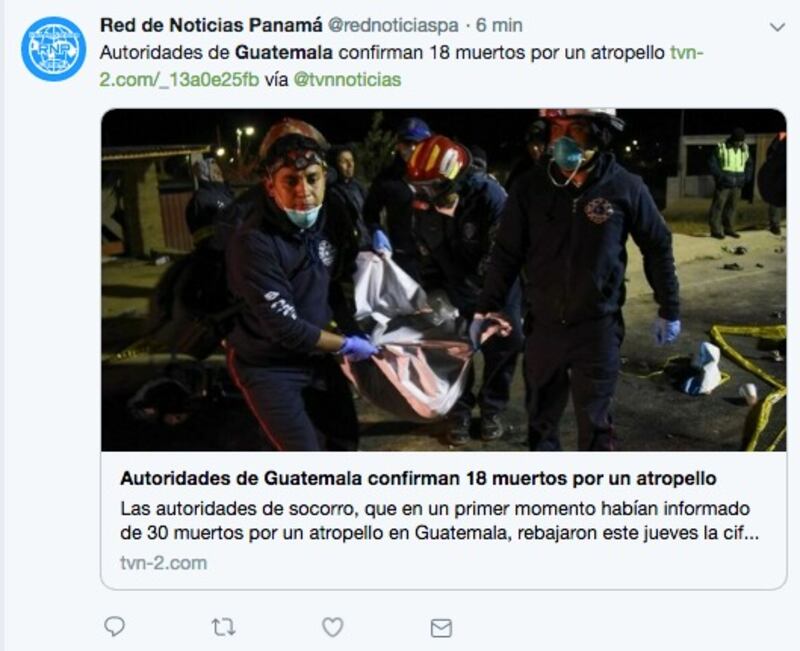Like the tweet with the heart icon
Image resolution: width=800 pixels, height=651 pixels.
click(333, 627)
